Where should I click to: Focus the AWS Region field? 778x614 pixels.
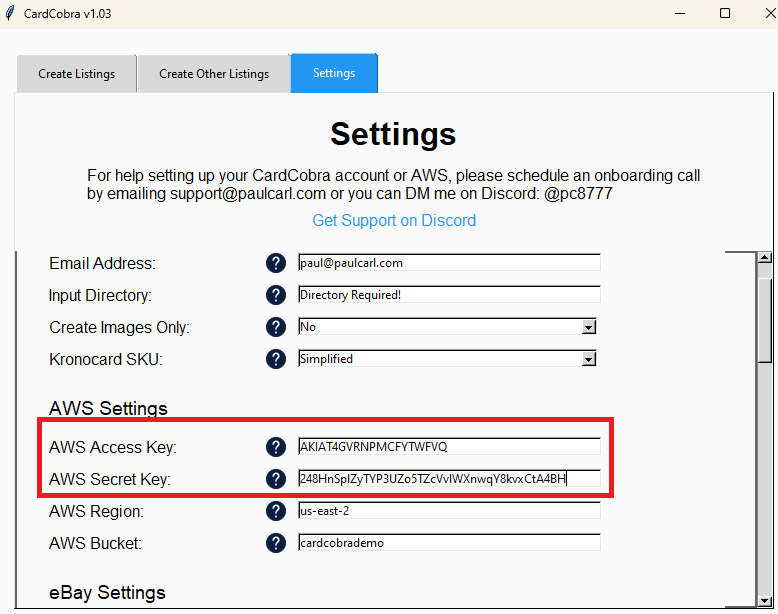click(449, 510)
